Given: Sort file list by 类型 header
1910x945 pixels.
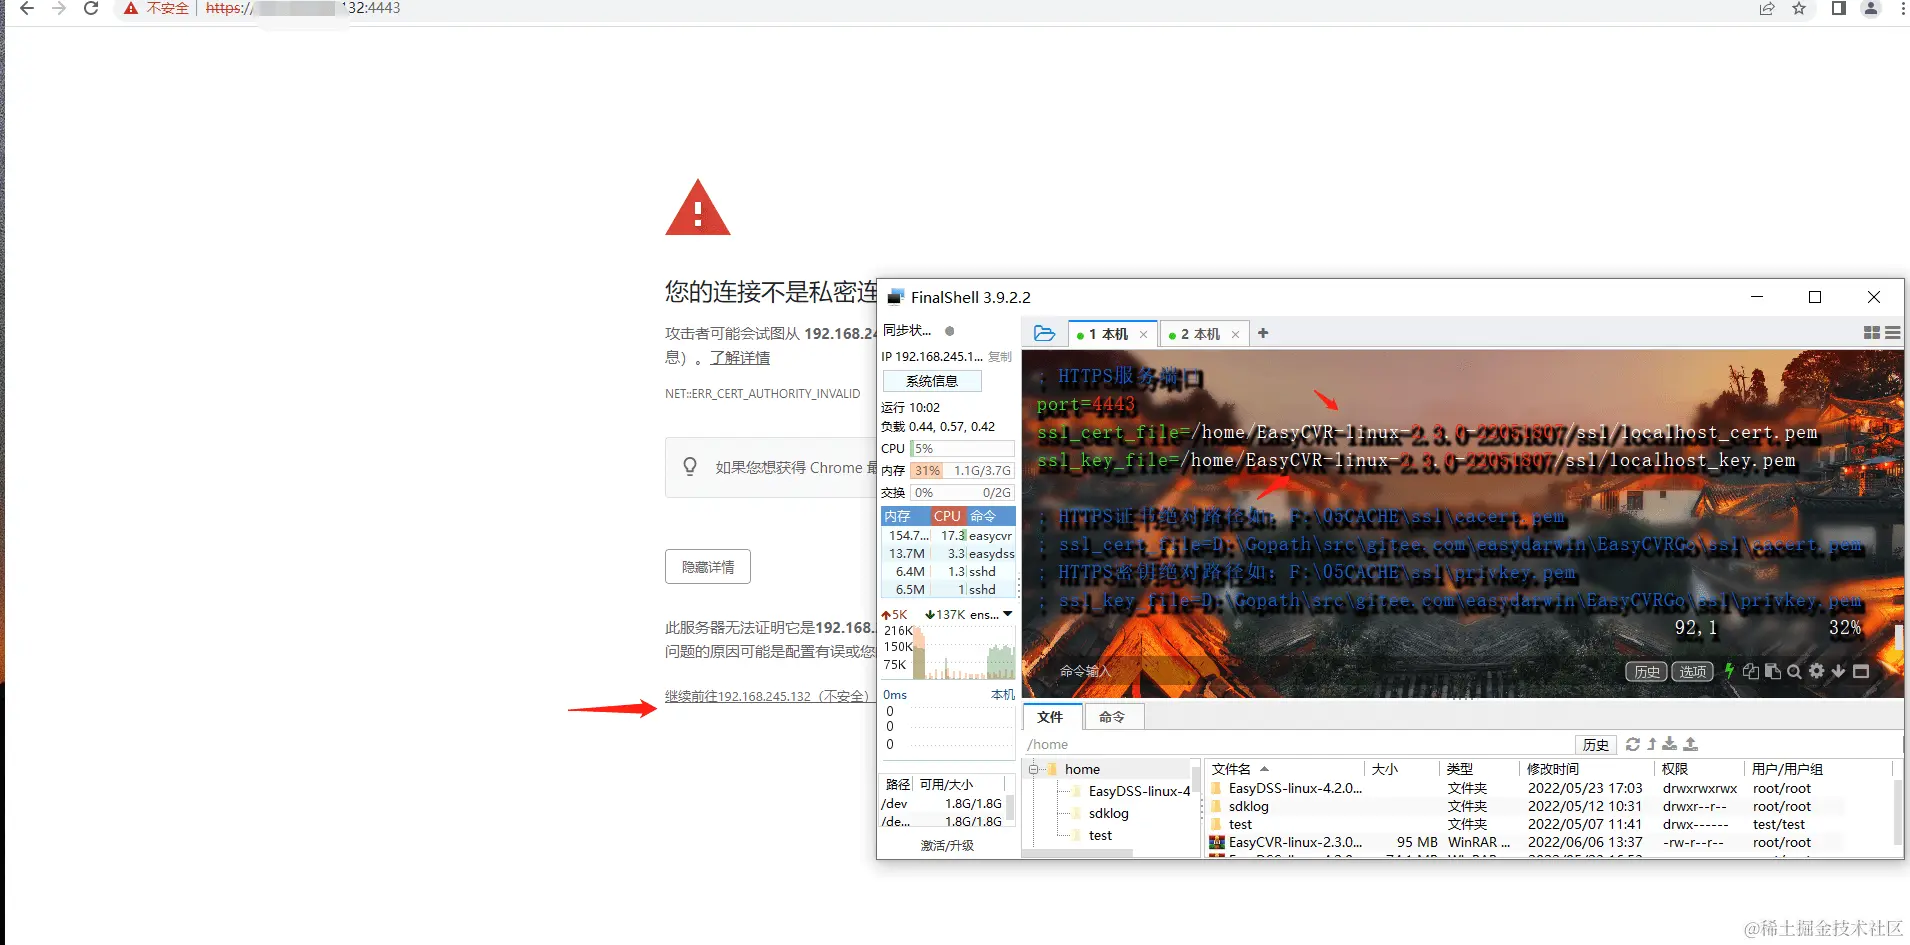Looking at the screenshot, I should [1480, 769].
